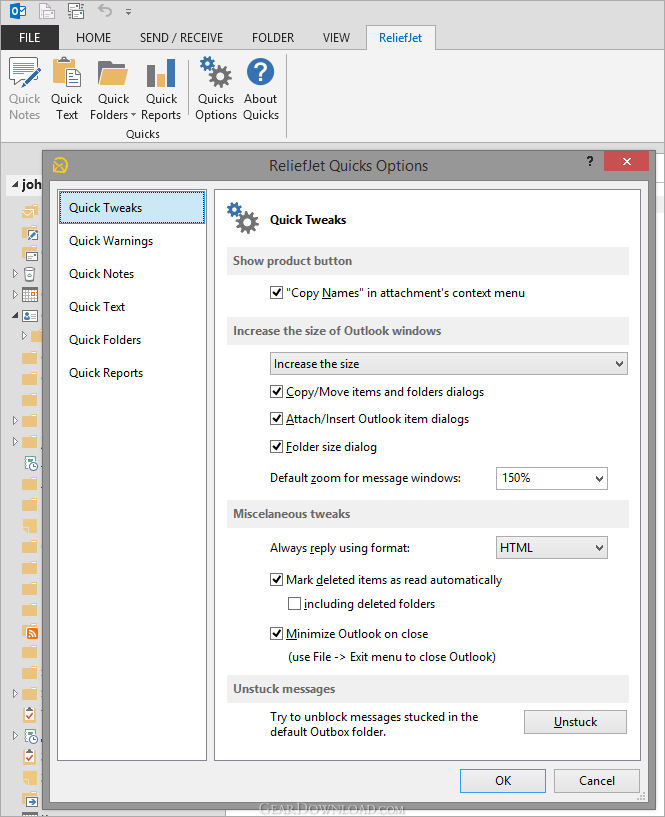This screenshot has width=665, height=817.
Task: Click the Quicks Options gears icon
Action: pyautogui.click(x=216, y=72)
